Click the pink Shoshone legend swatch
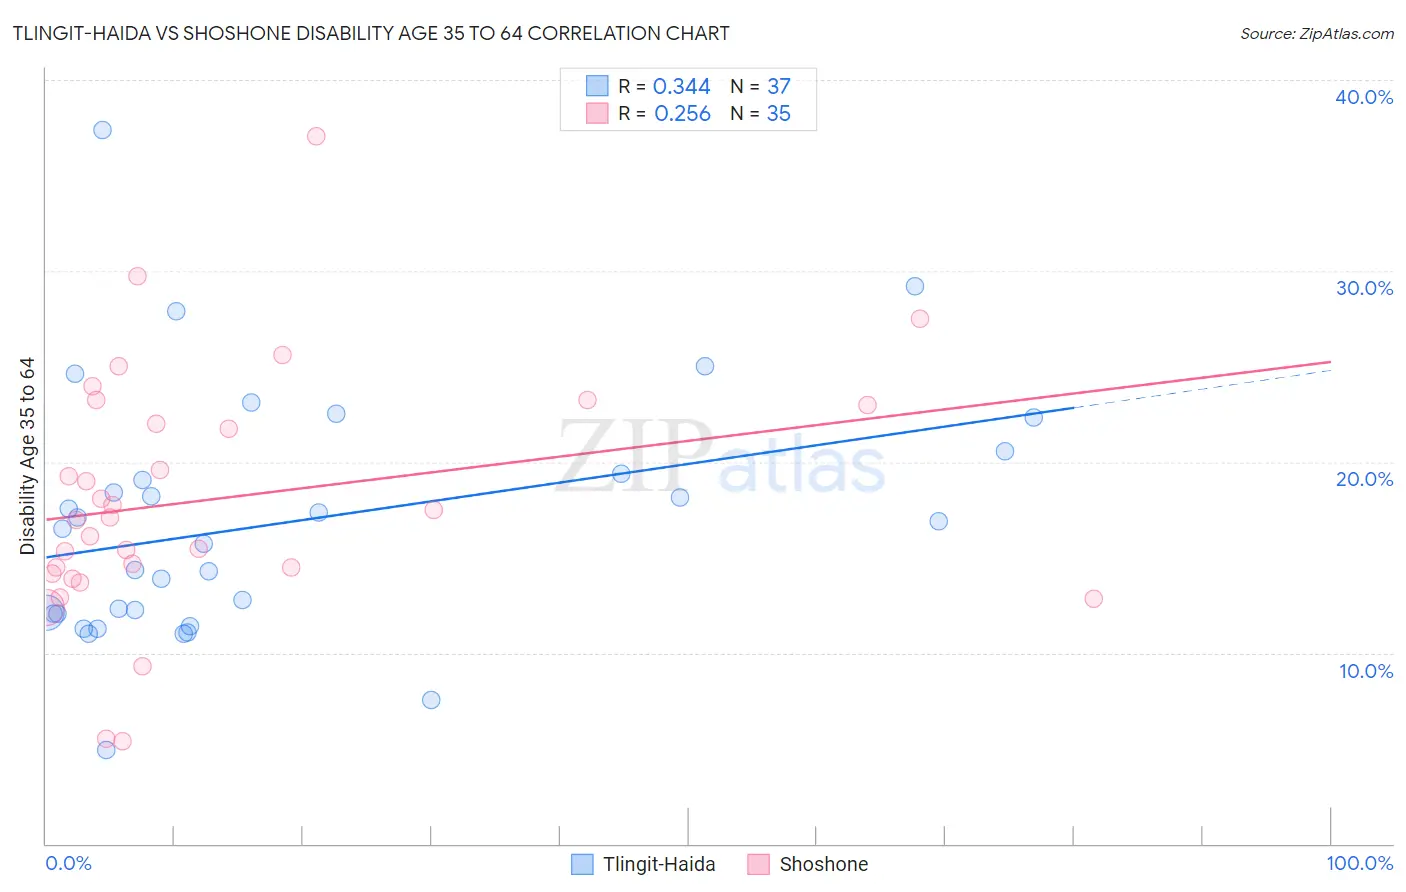 [x=758, y=864]
